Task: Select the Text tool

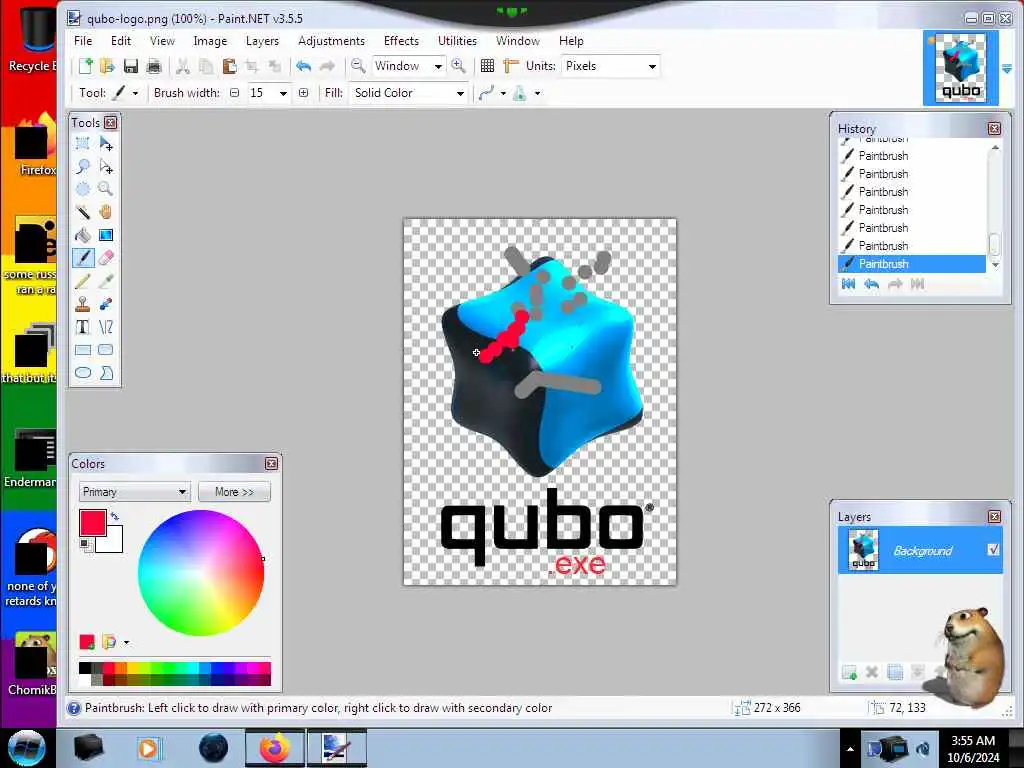Action: [x=83, y=327]
